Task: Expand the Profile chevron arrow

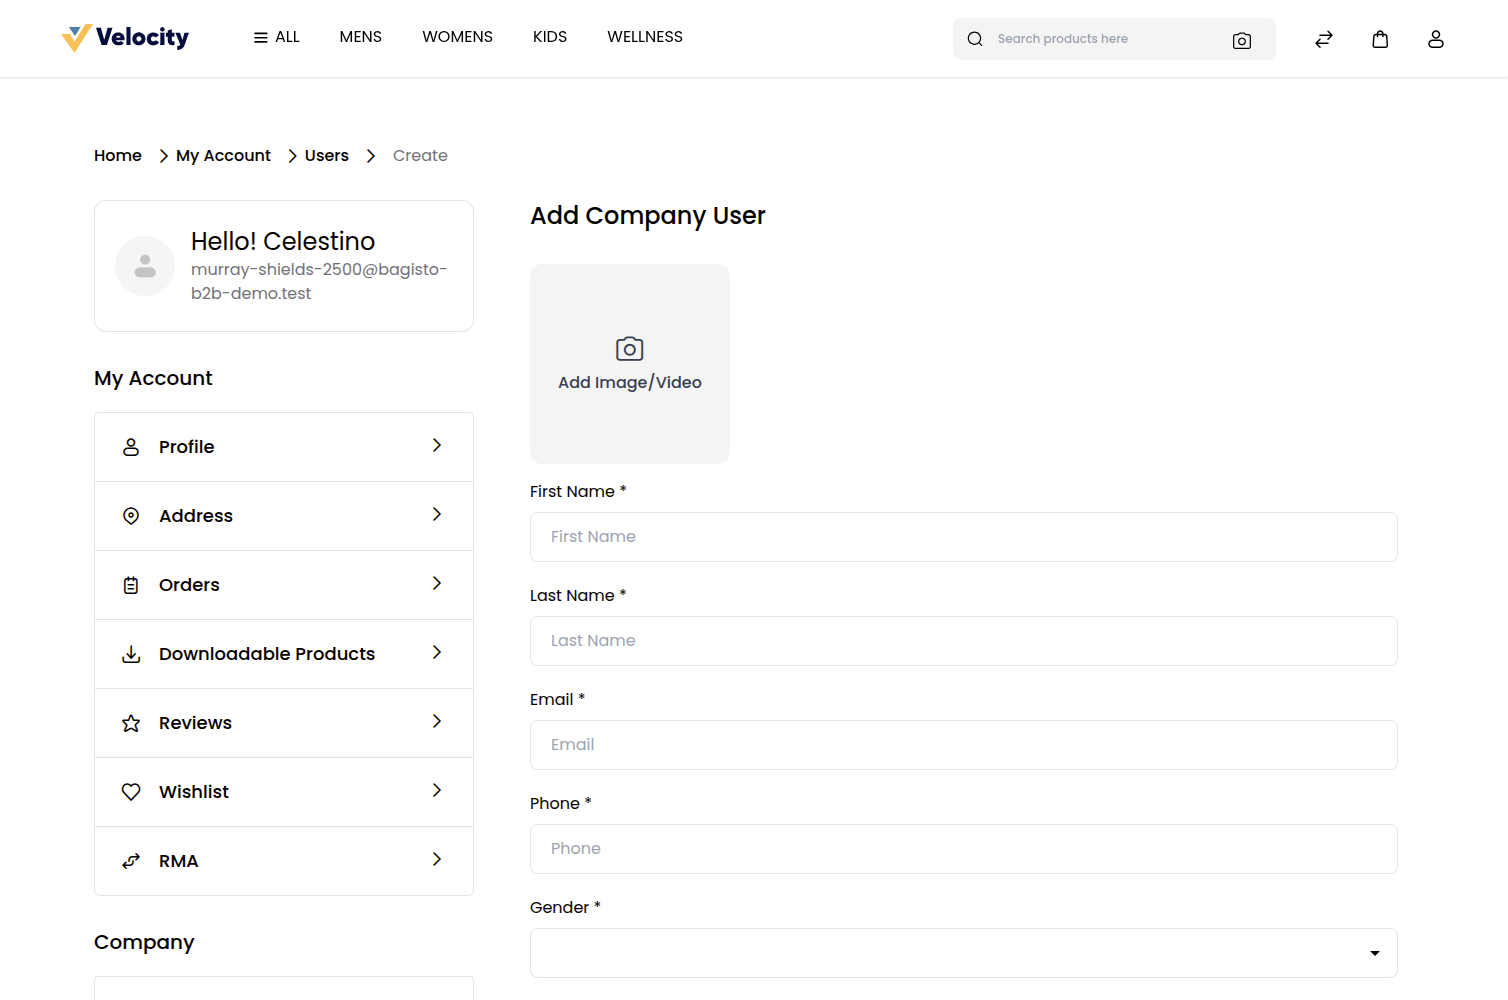Action: (x=437, y=445)
